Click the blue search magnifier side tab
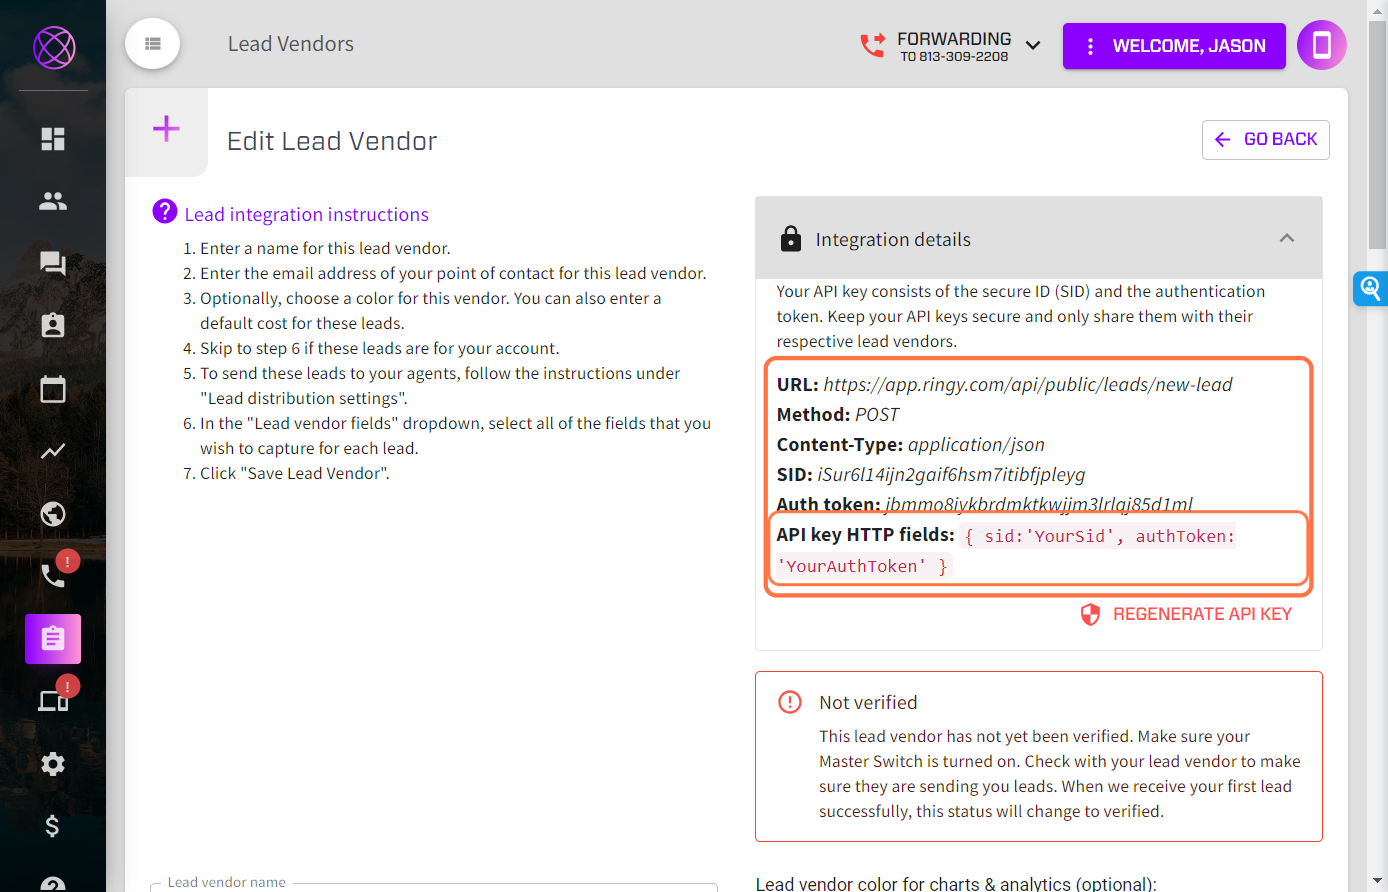Screen dimensions: 1388x892 [1370, 289]
